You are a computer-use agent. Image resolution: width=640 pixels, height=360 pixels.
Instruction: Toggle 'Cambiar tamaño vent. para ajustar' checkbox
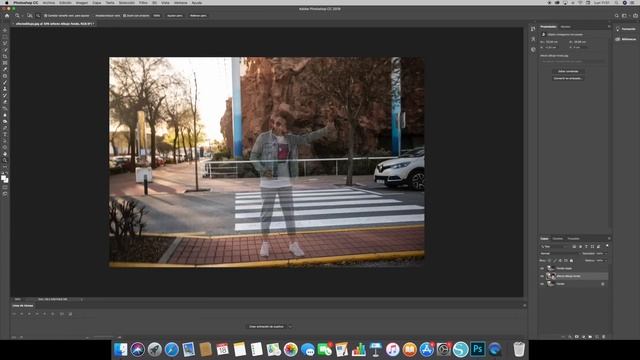[46, 16]
